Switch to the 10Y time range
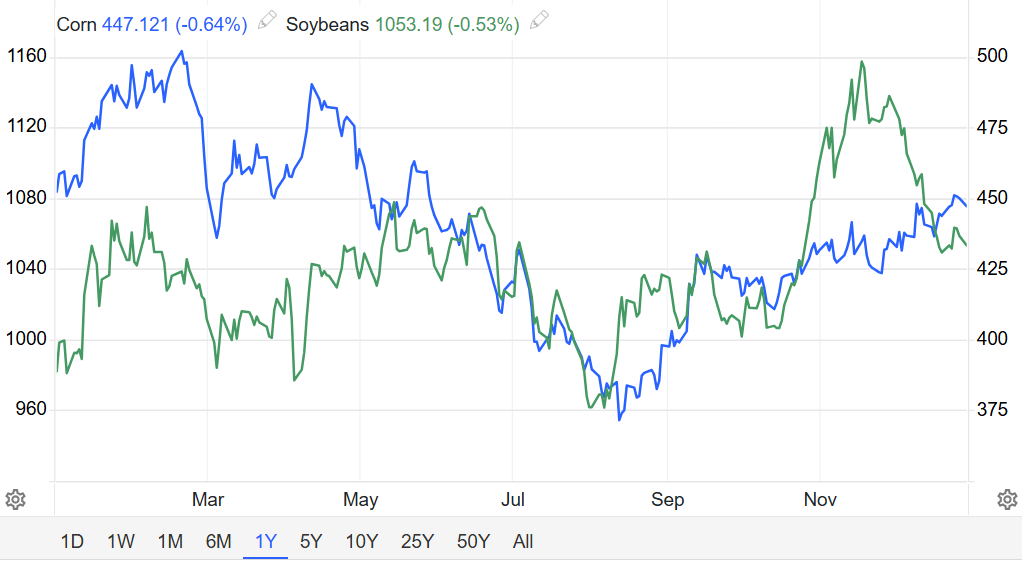This screenshot has height=566, width=1022. pyautogui.click(x=361, y=542)
